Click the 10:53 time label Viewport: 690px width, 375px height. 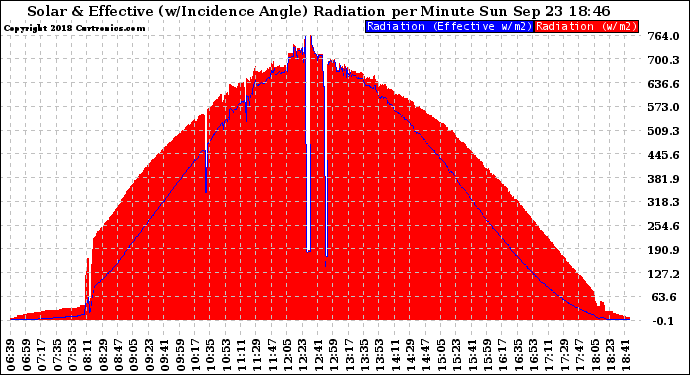[x=226, y=355]
